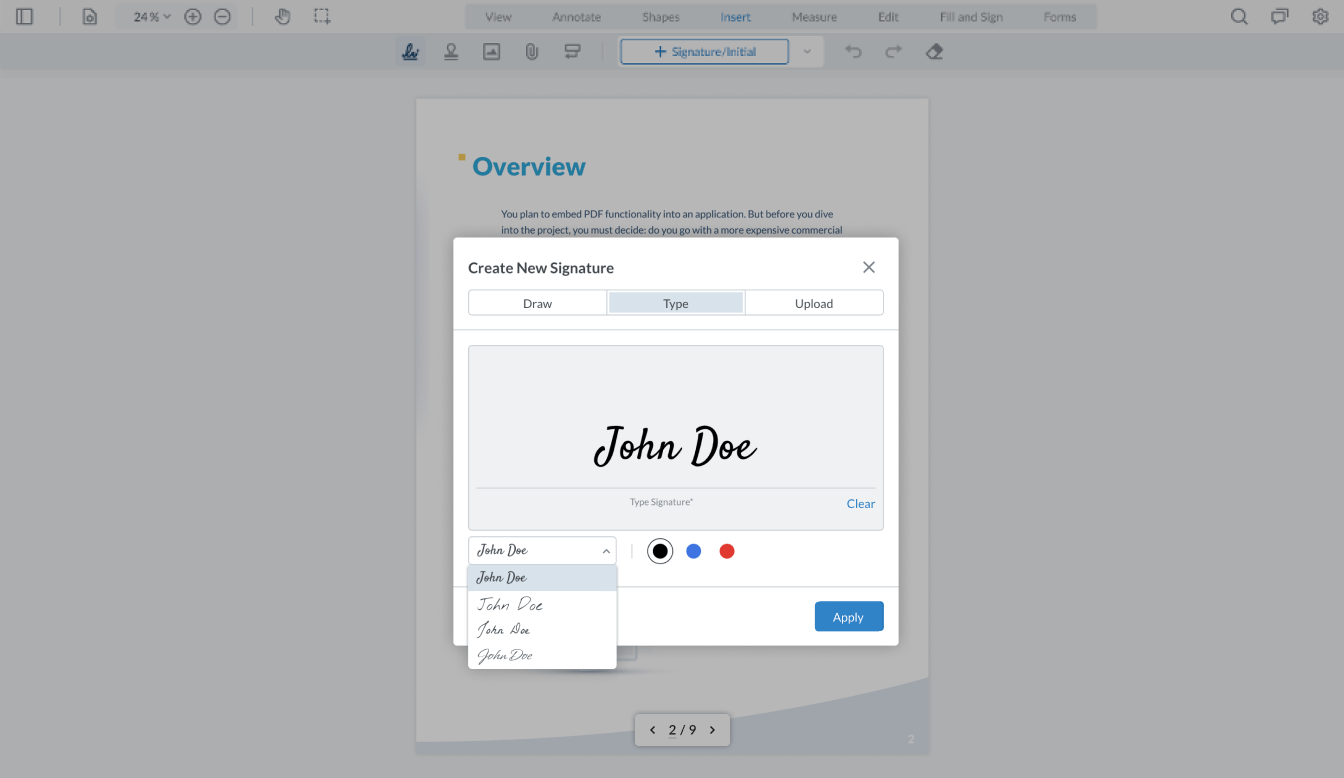Choose the fourth John Doe font option

pyautogui.click(x=542, y=656)
